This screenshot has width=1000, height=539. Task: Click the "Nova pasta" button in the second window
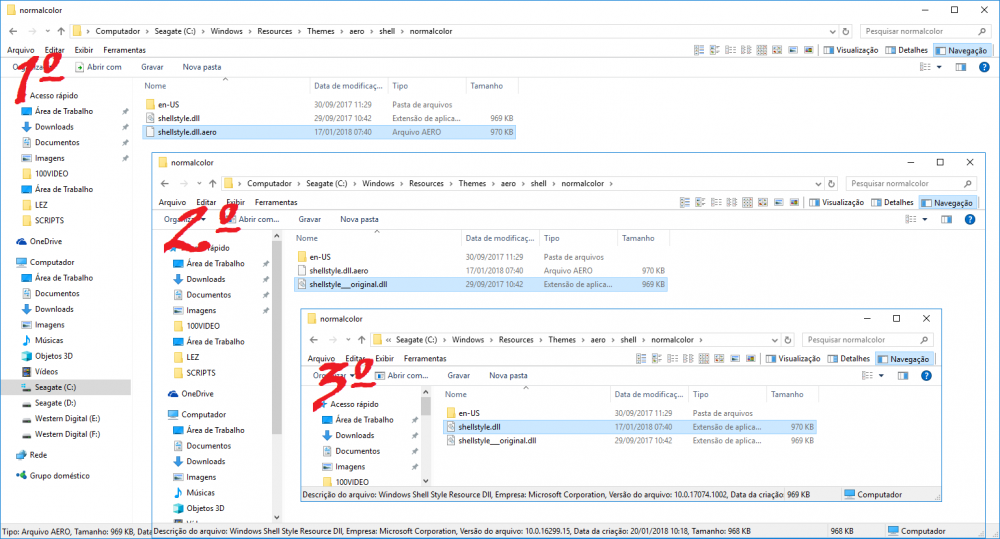359,219
